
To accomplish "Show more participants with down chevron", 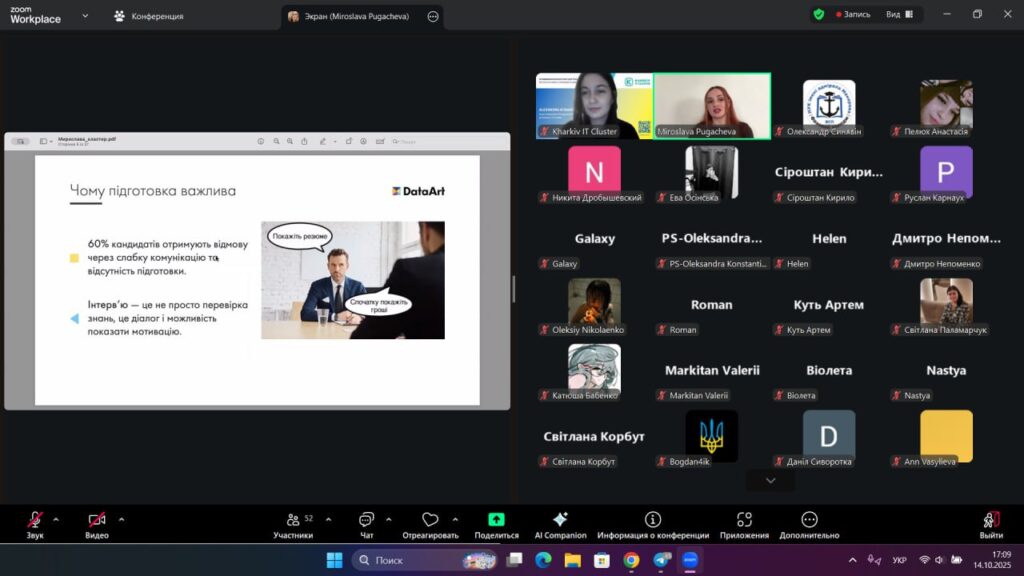I will [x=770, y=481].
